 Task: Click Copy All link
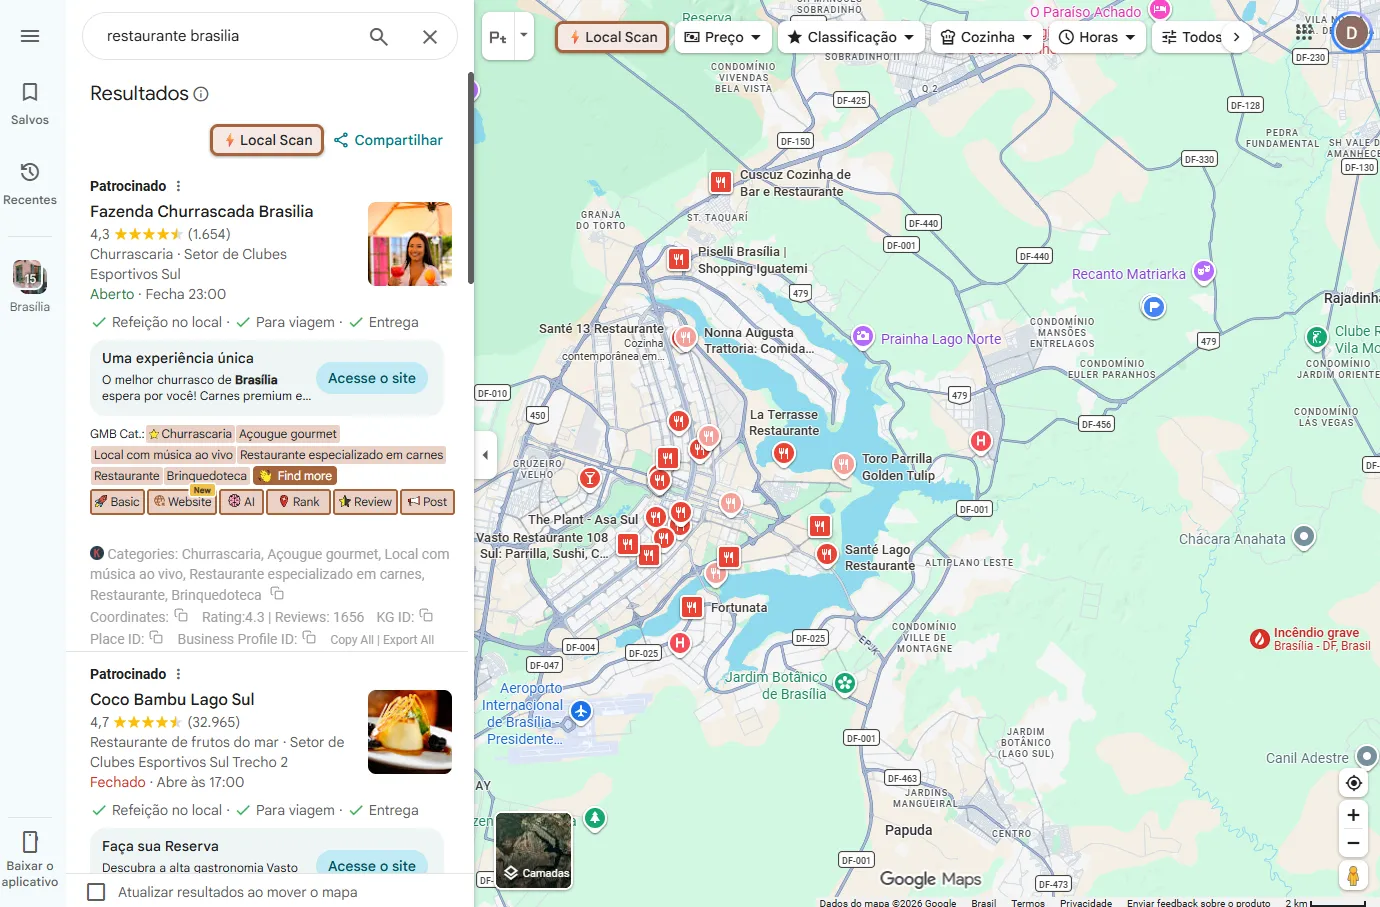(352, 640)
